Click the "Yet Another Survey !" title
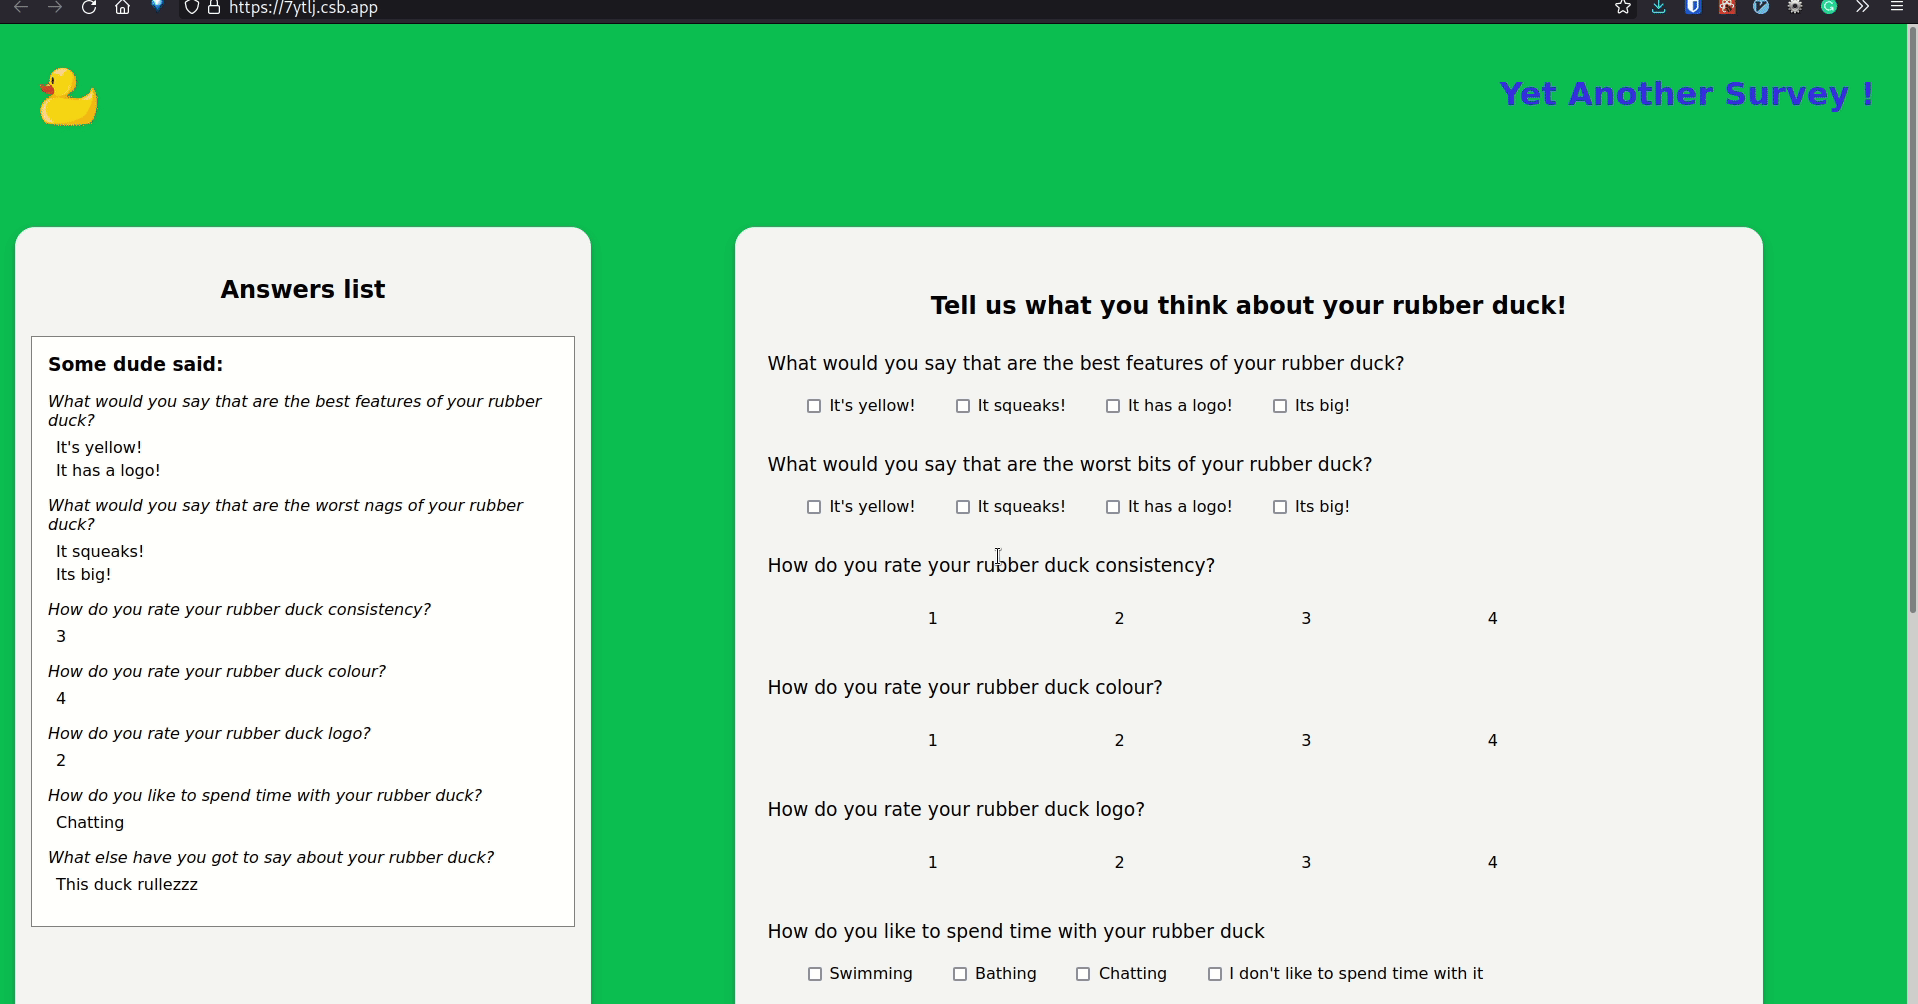 pyautogui.click(x=1686, y=94)
